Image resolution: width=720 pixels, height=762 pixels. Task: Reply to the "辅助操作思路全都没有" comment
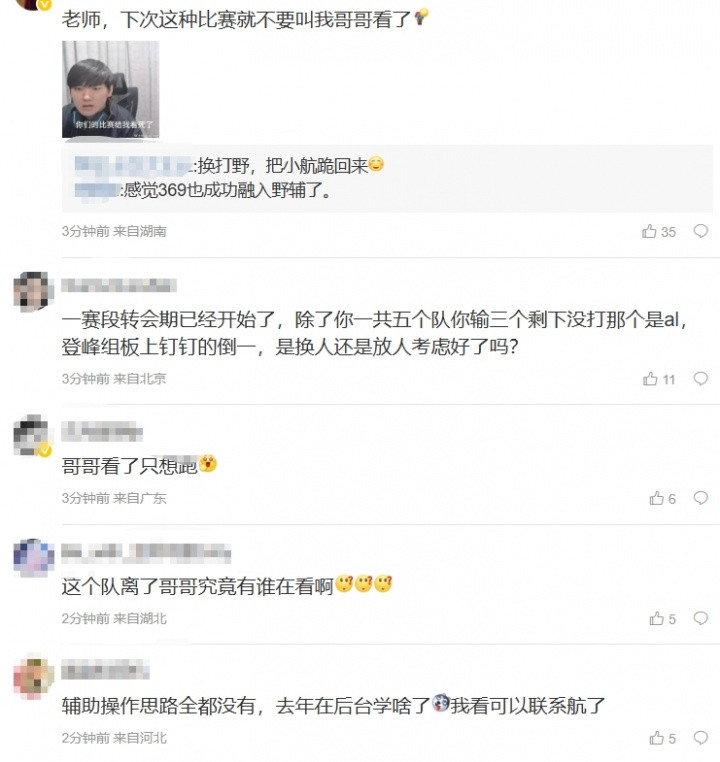pyautogui.click(x=700, y=738)
